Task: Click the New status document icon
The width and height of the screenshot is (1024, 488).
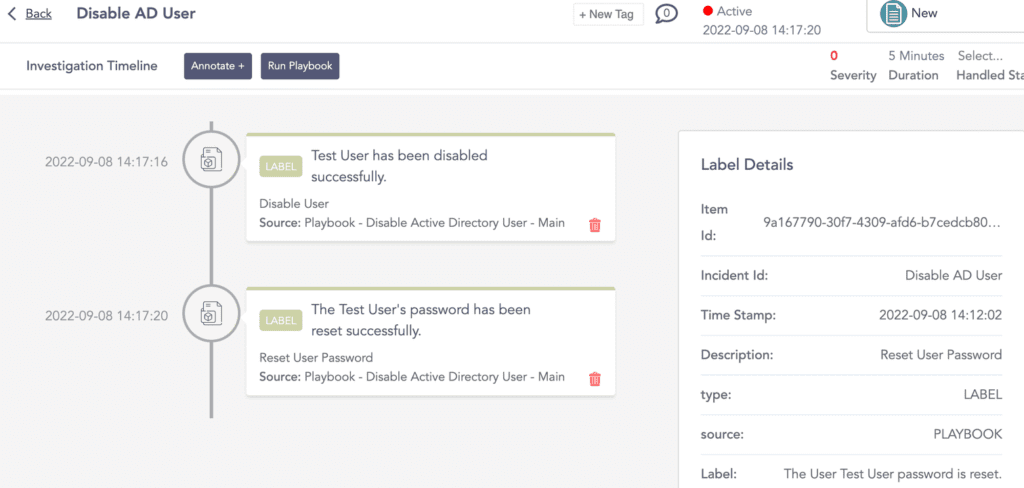Action: tap(892, 14)
